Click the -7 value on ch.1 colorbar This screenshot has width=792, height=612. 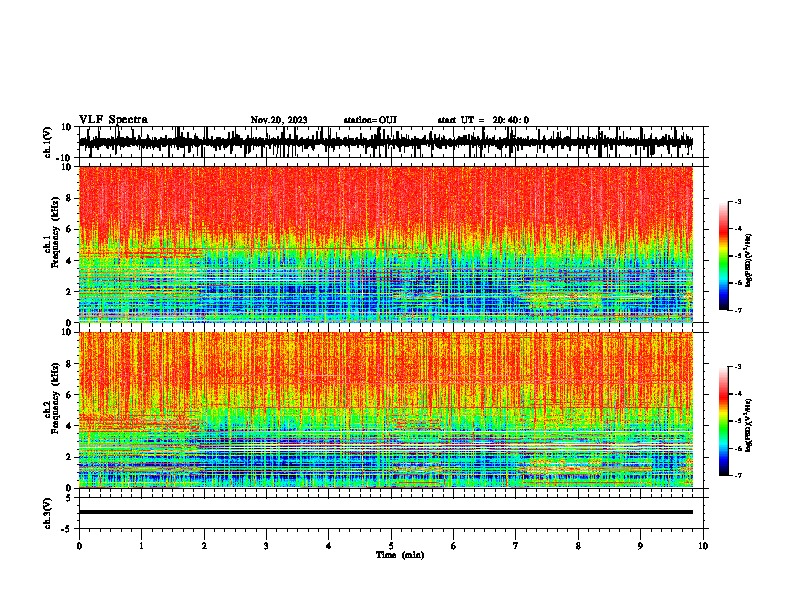point(737,311)
